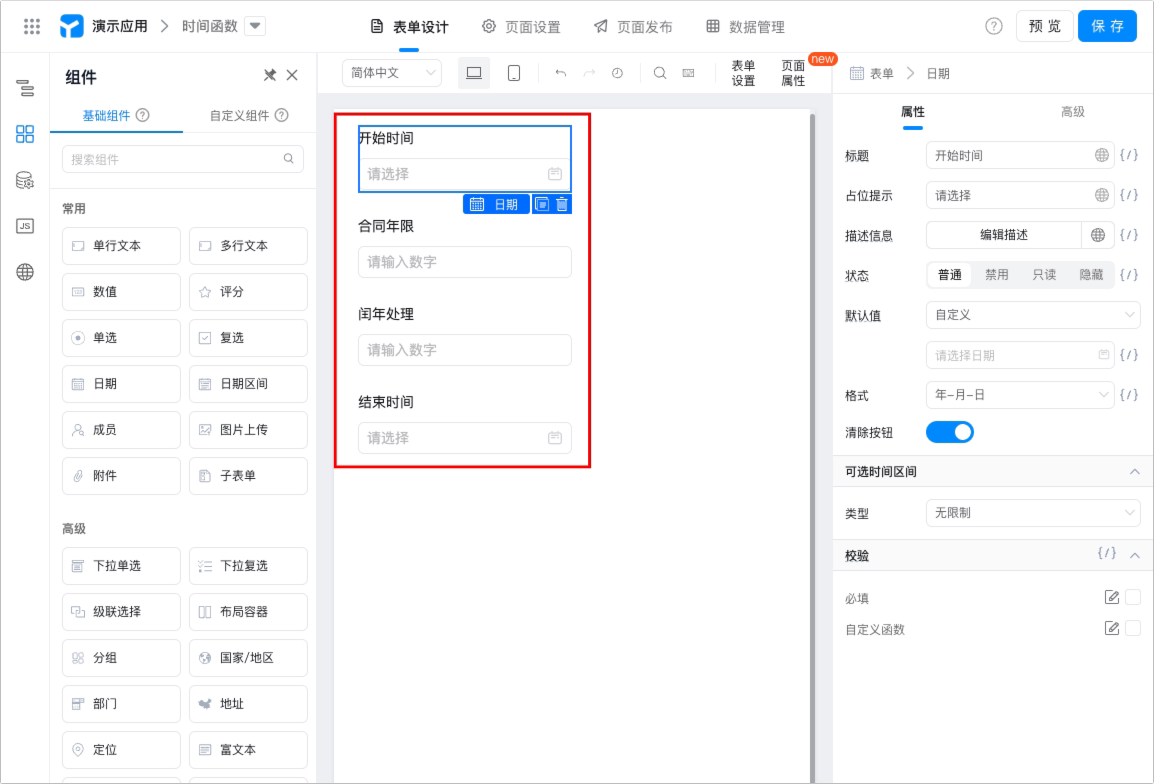Delete the selected 开始时间 field with trash icon
Screen dimensions: 1154x784
click(x=562, y=205)
